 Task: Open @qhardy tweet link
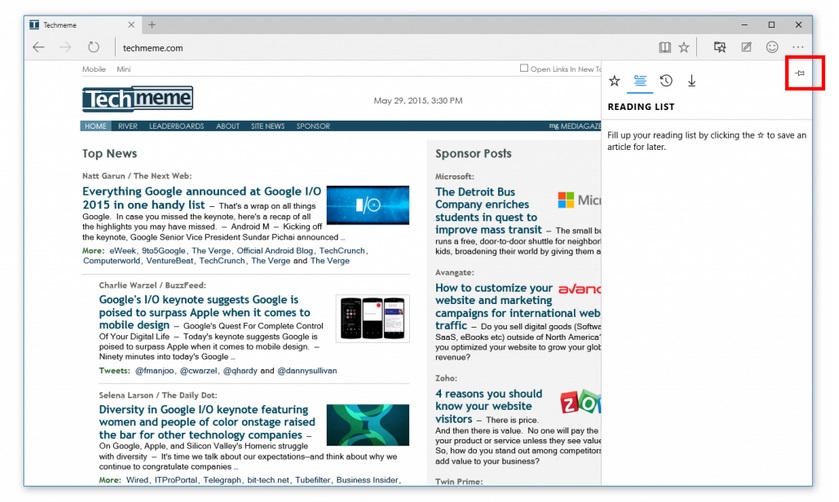(240, 370)
